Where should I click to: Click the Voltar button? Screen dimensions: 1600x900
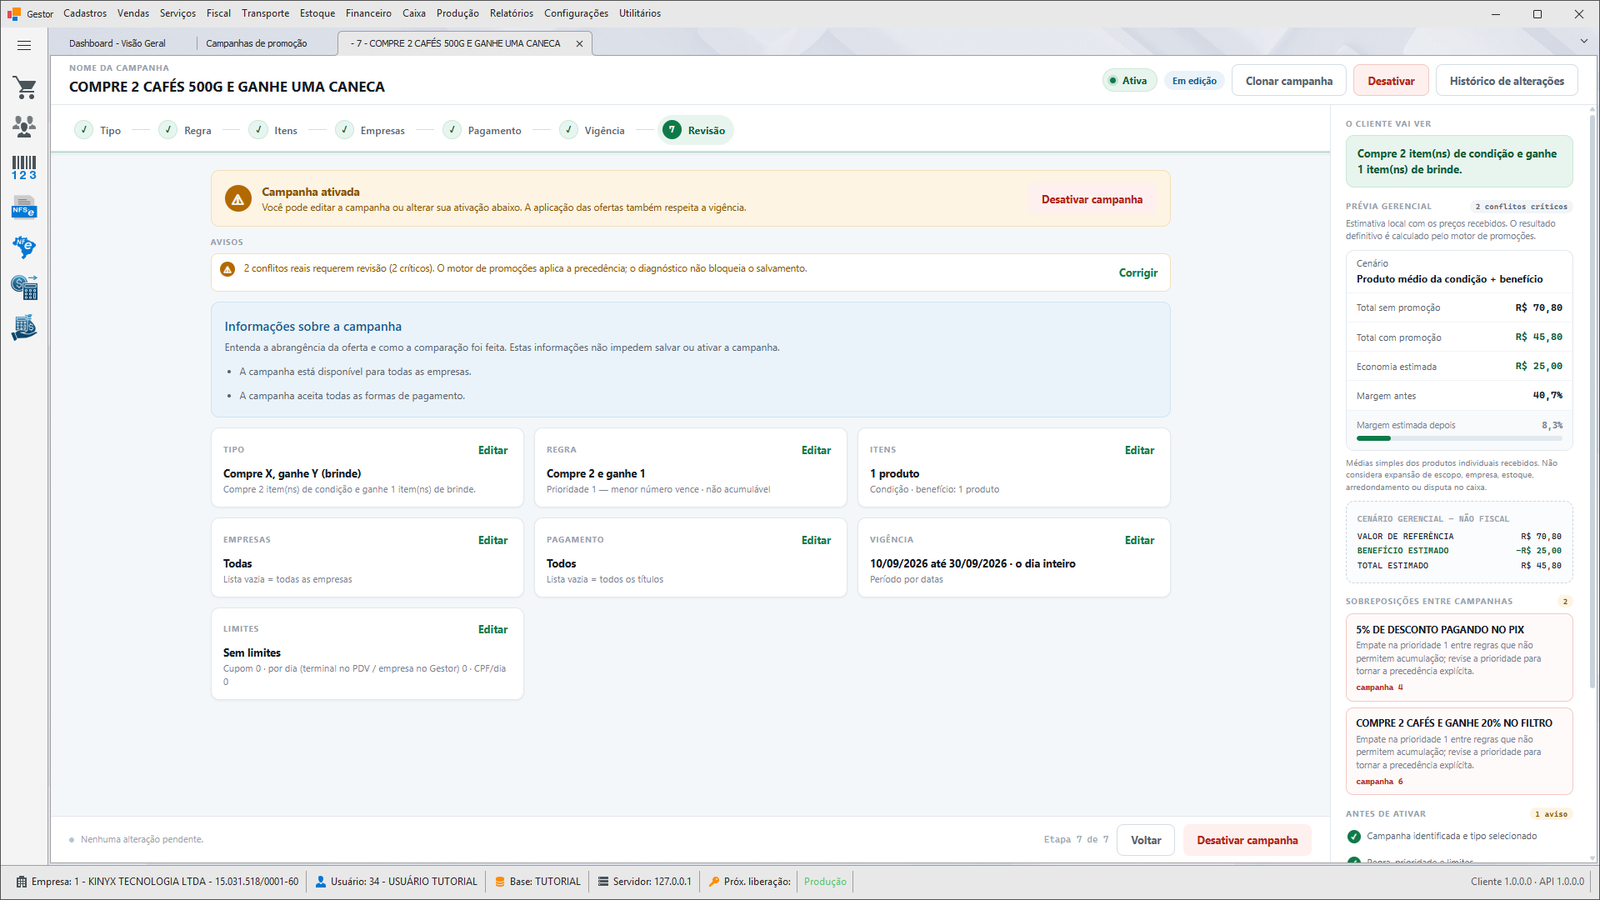1146,840
